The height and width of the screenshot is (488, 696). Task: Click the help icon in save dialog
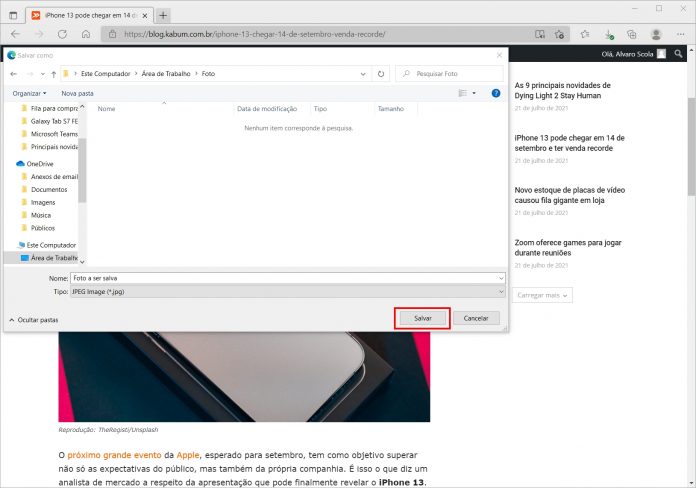[x=496, y=93]
